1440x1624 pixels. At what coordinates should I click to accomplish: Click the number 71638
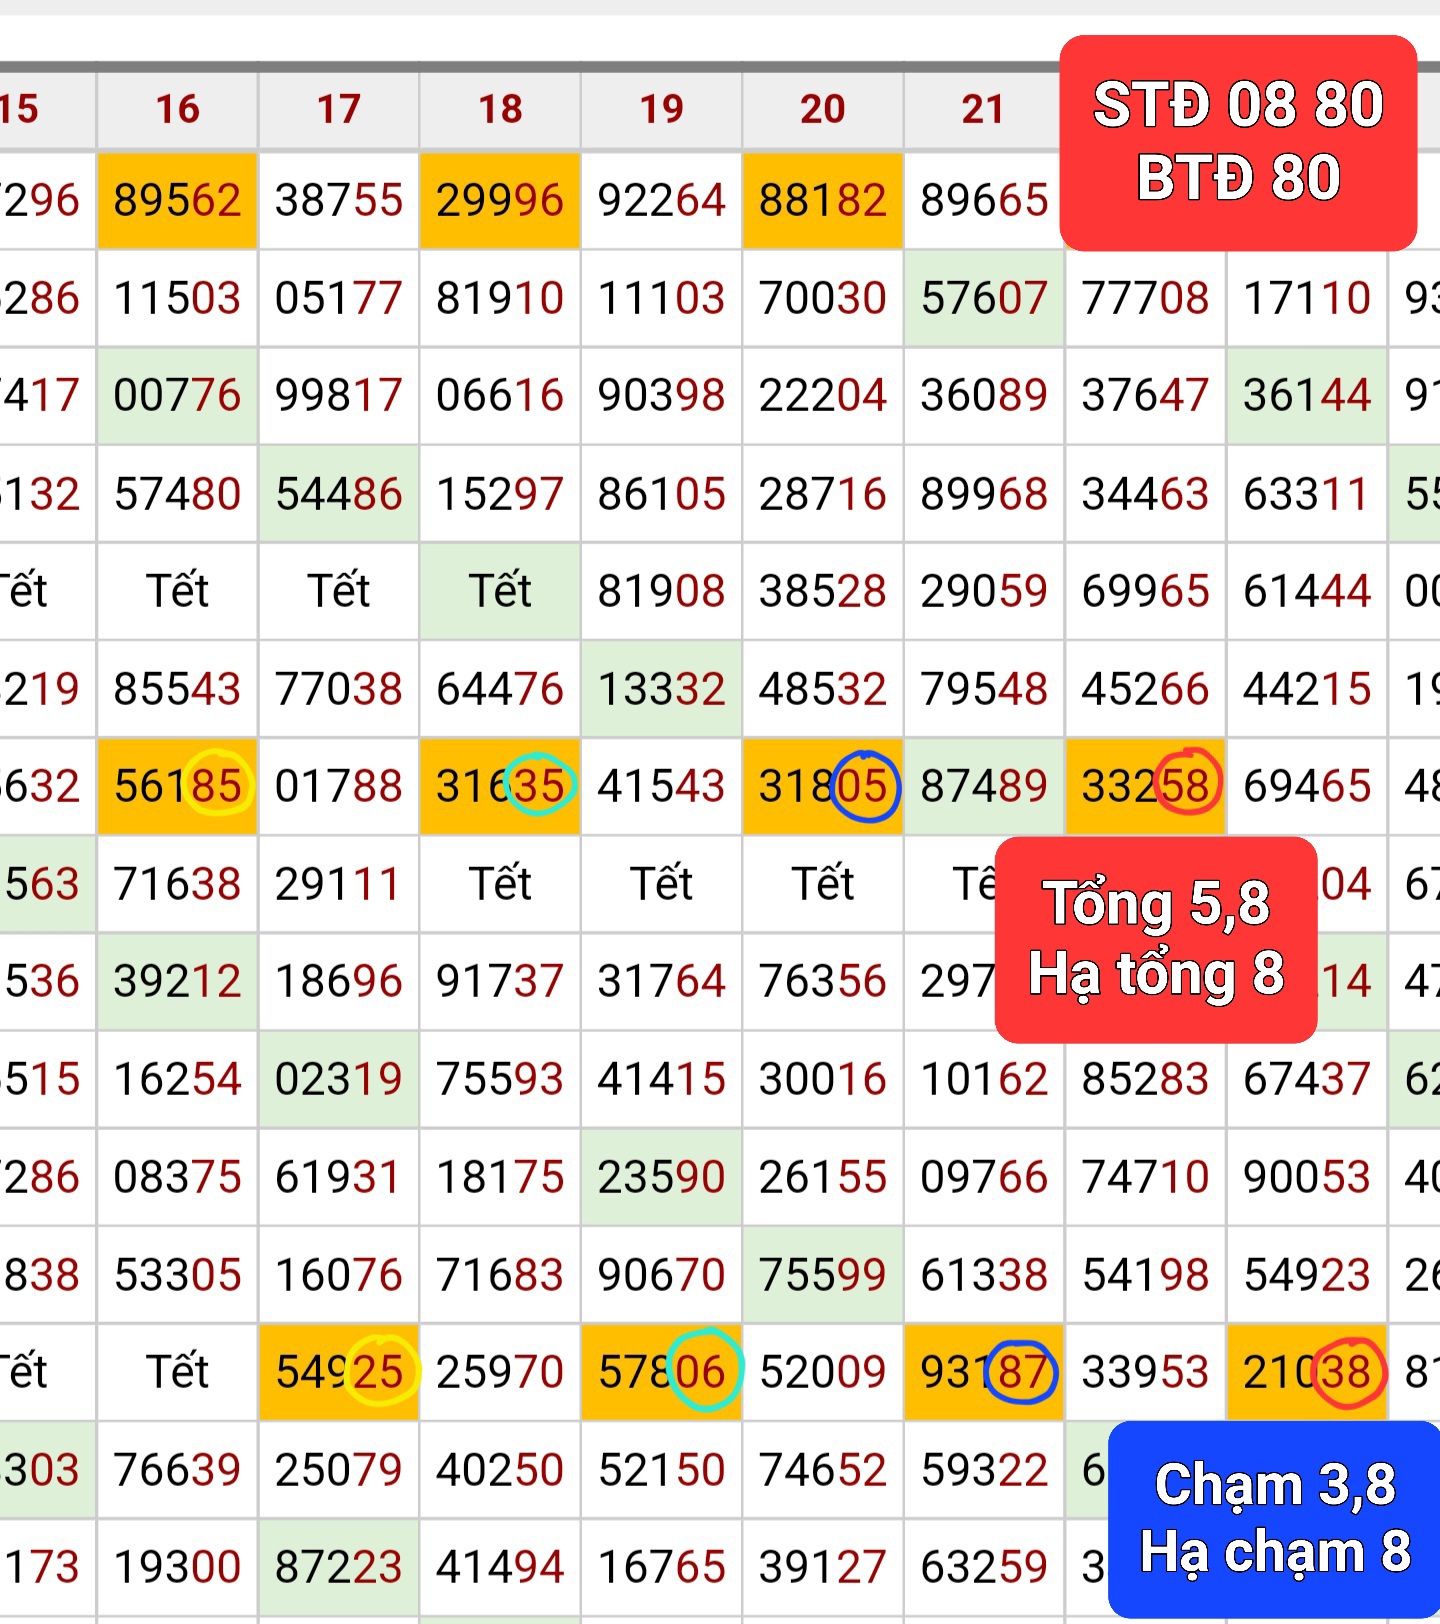pos(177,884)
